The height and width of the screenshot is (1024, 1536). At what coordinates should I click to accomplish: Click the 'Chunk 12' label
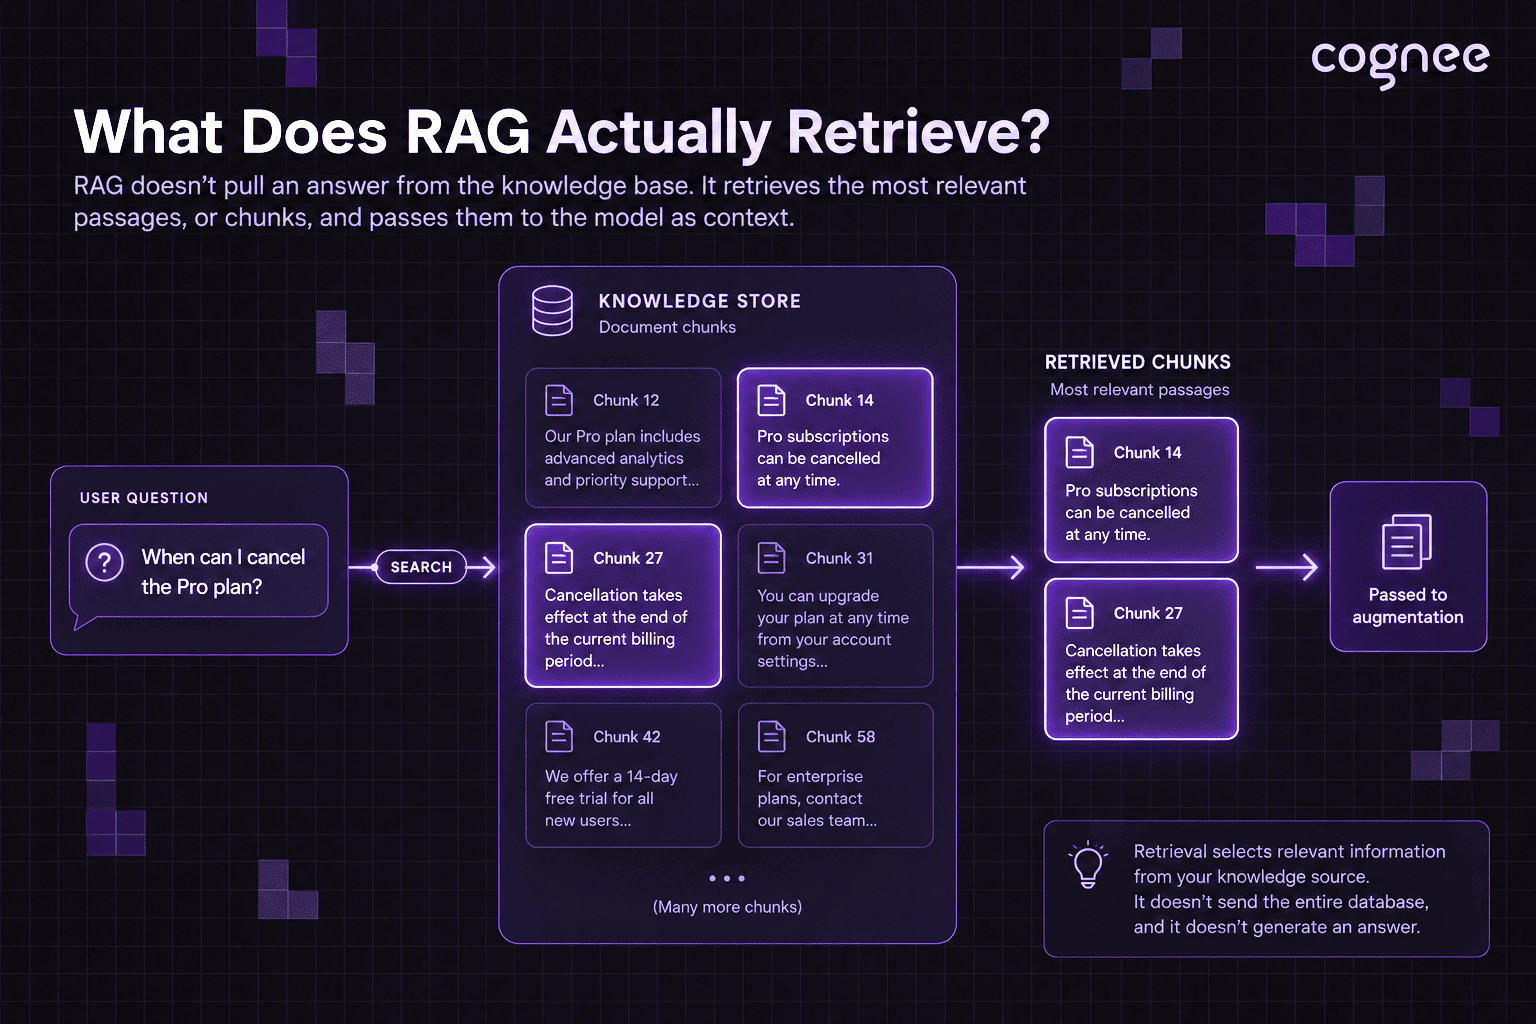(x=626, y=400)
